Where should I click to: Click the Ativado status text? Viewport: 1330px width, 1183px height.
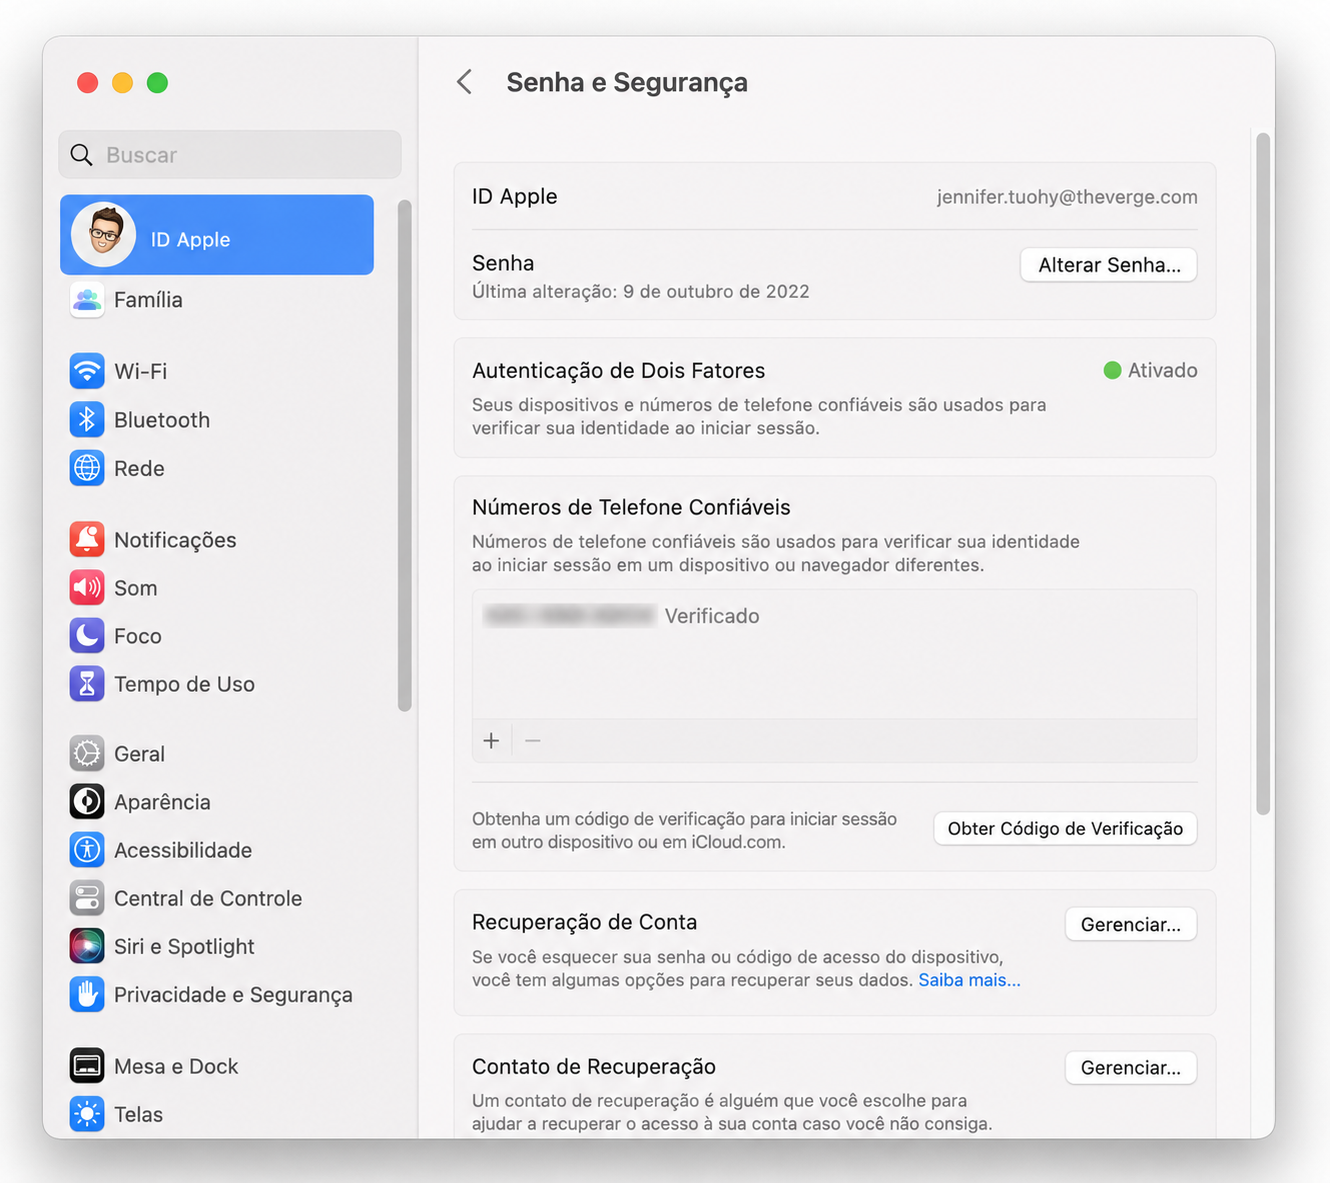(x=1162, y=370)
